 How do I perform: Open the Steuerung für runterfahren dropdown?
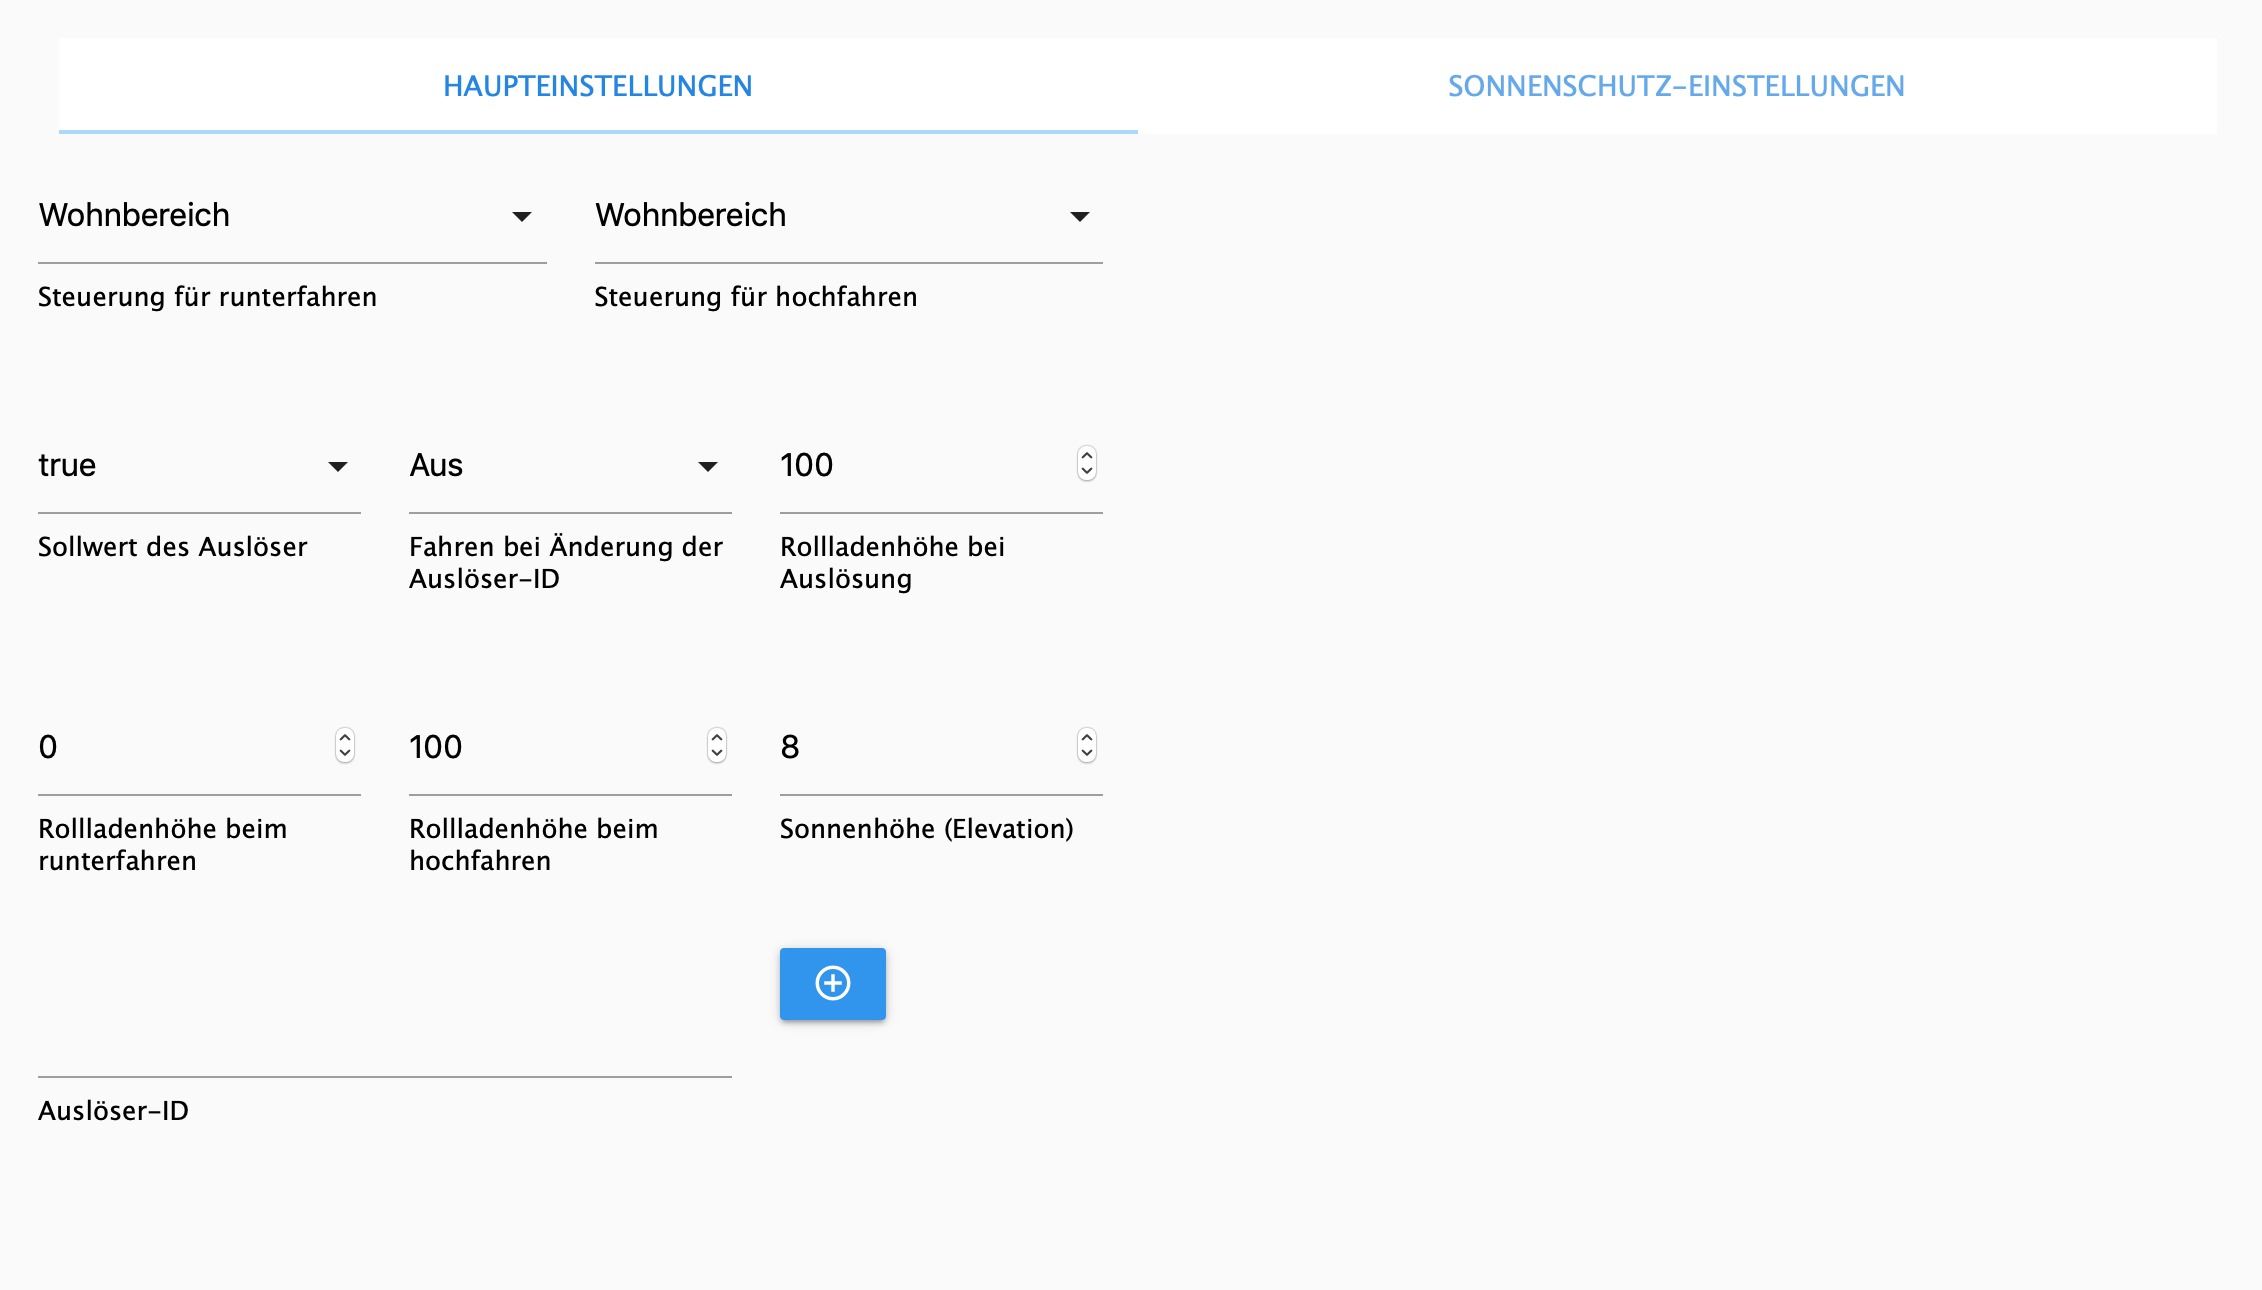290,216
